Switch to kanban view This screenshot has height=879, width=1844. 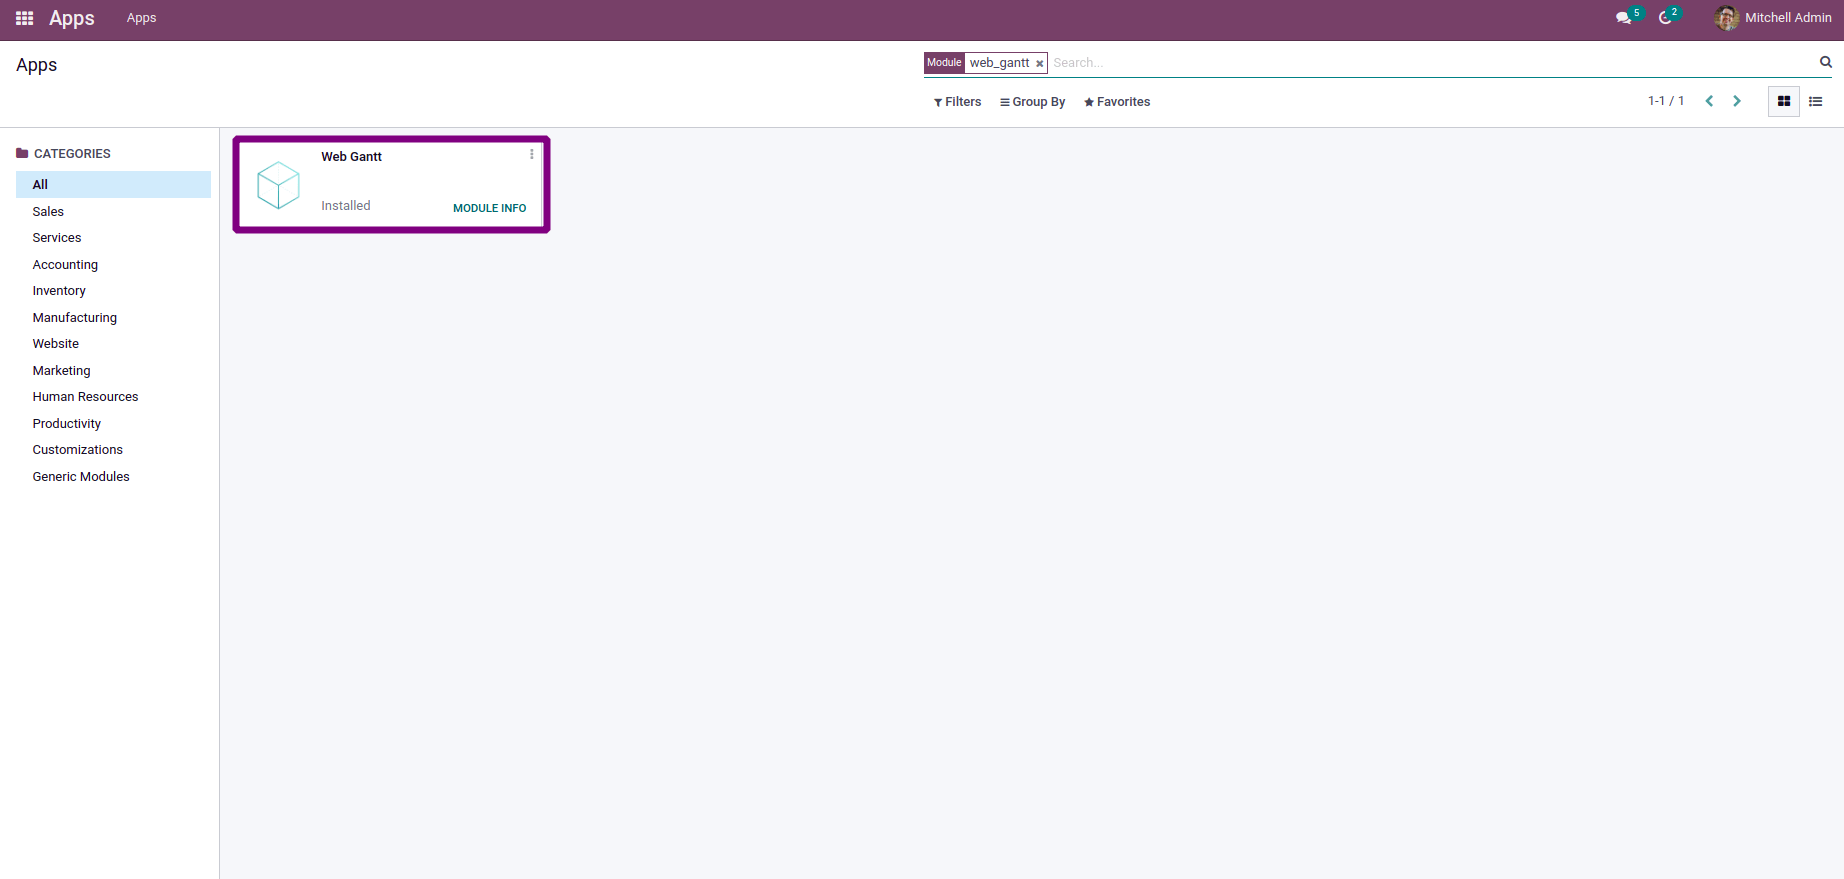1783,101
